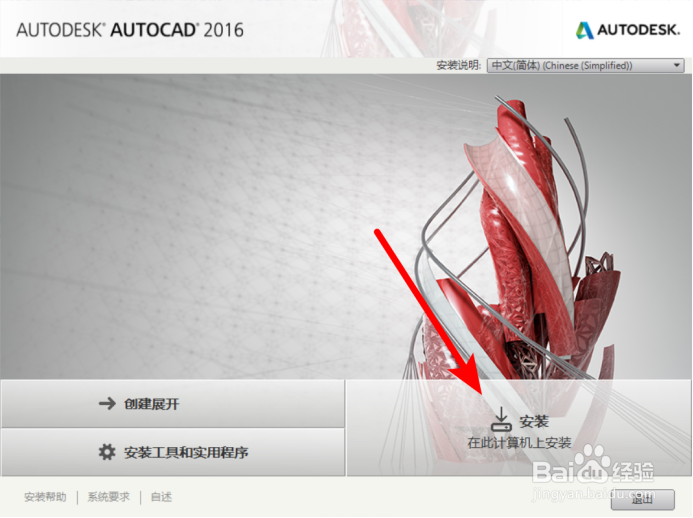The image size is (693, 518).
Task: Click the 创建展开 button
Action: [x=173, y=404]
